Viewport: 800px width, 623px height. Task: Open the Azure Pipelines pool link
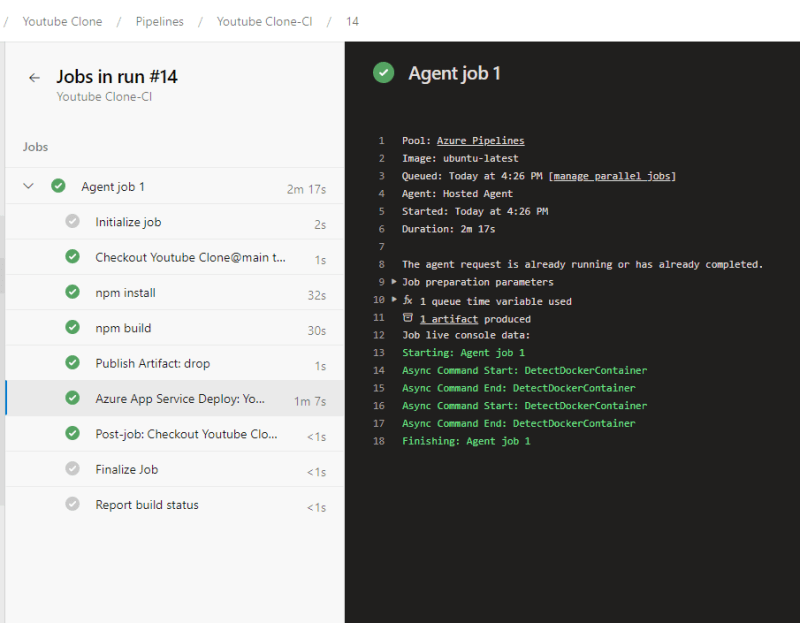(x=480, y=141)
